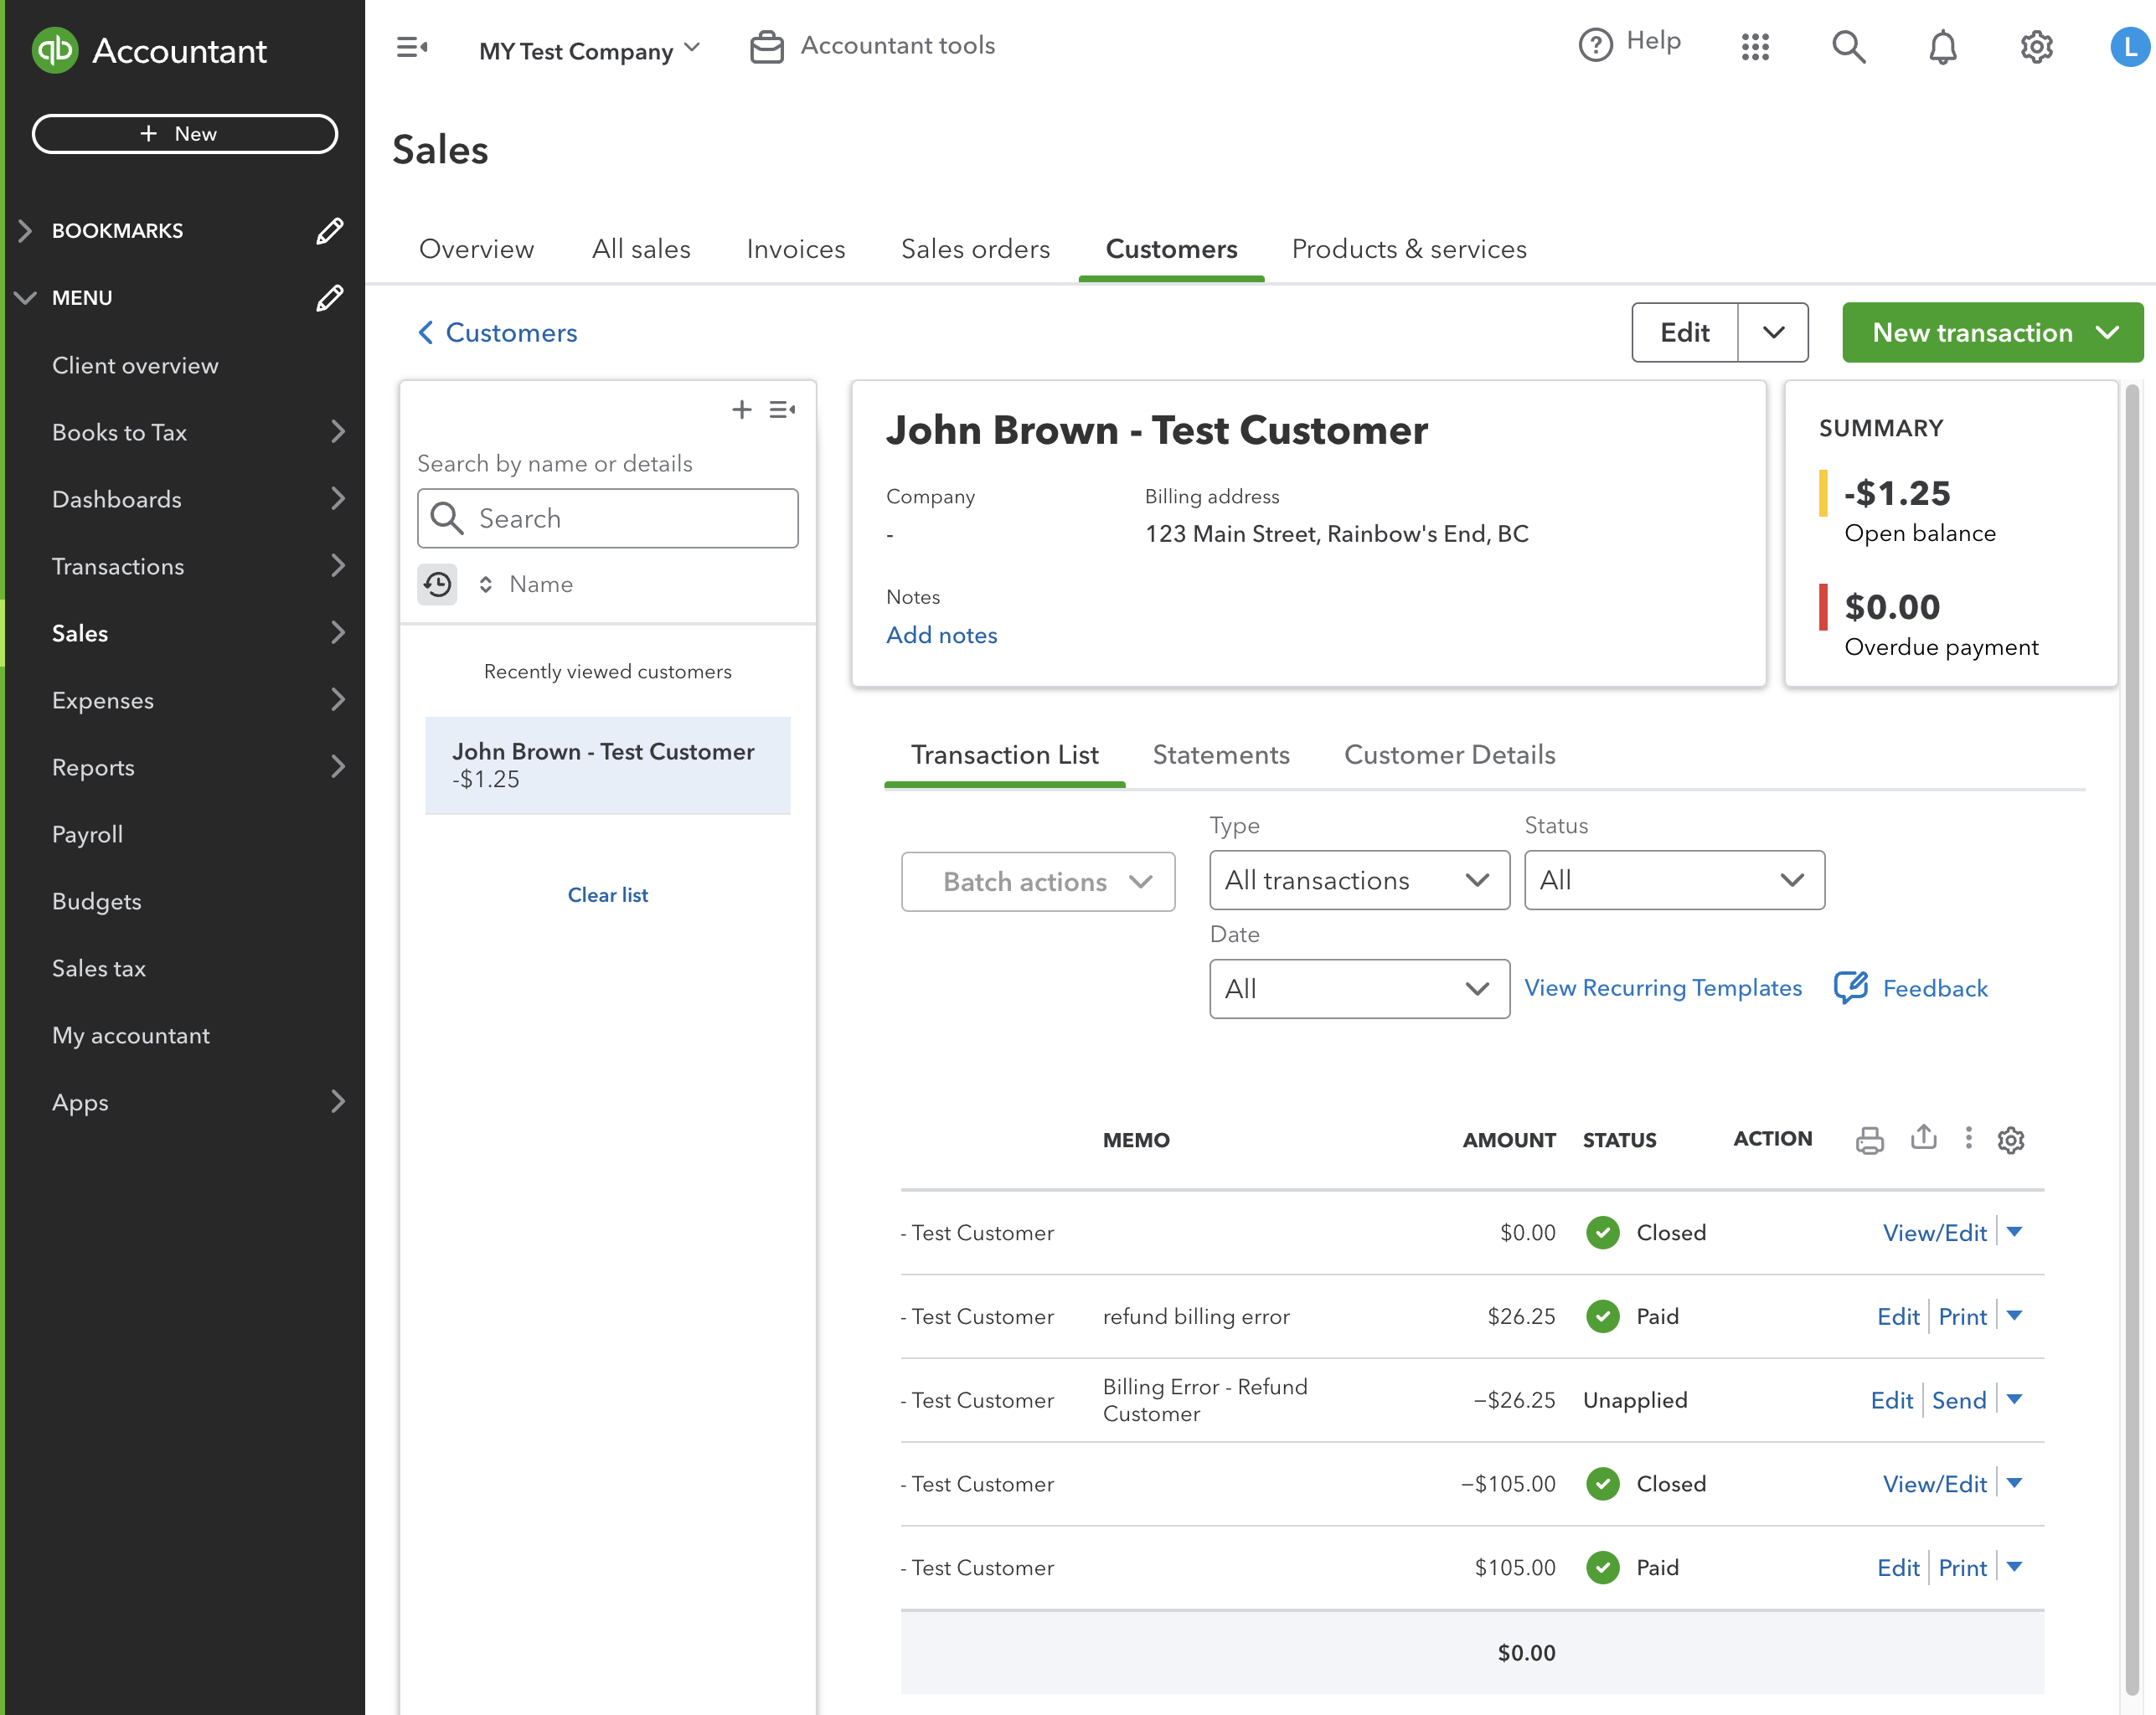Select the Transaction List tab
The height and width of the screenshot is (1715, 2156).
(x=1004, y=755)
